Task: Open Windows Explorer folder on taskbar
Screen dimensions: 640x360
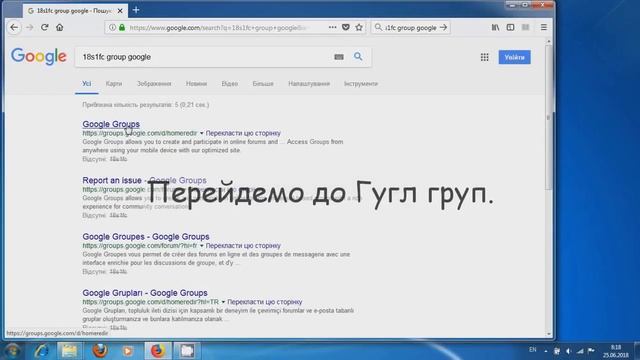Action: click(x=69, y=351)
